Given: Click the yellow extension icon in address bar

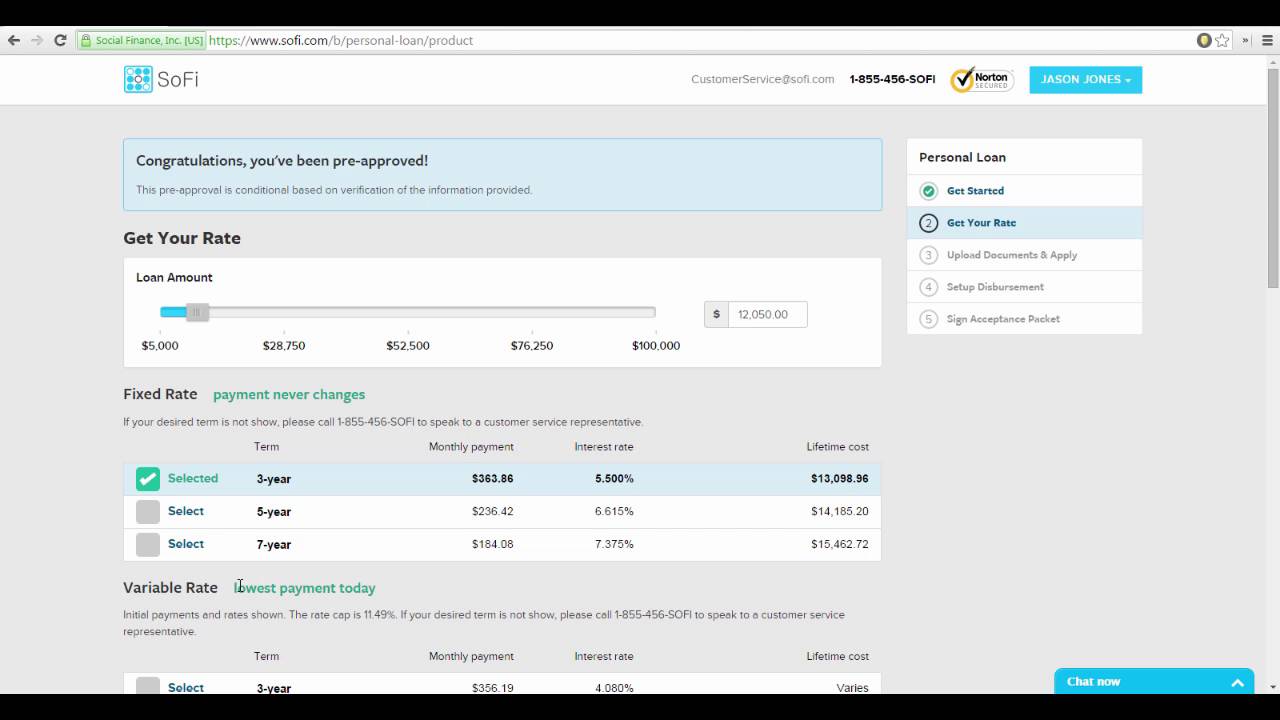Looking at the screenshot, I should pos(1204,41).
